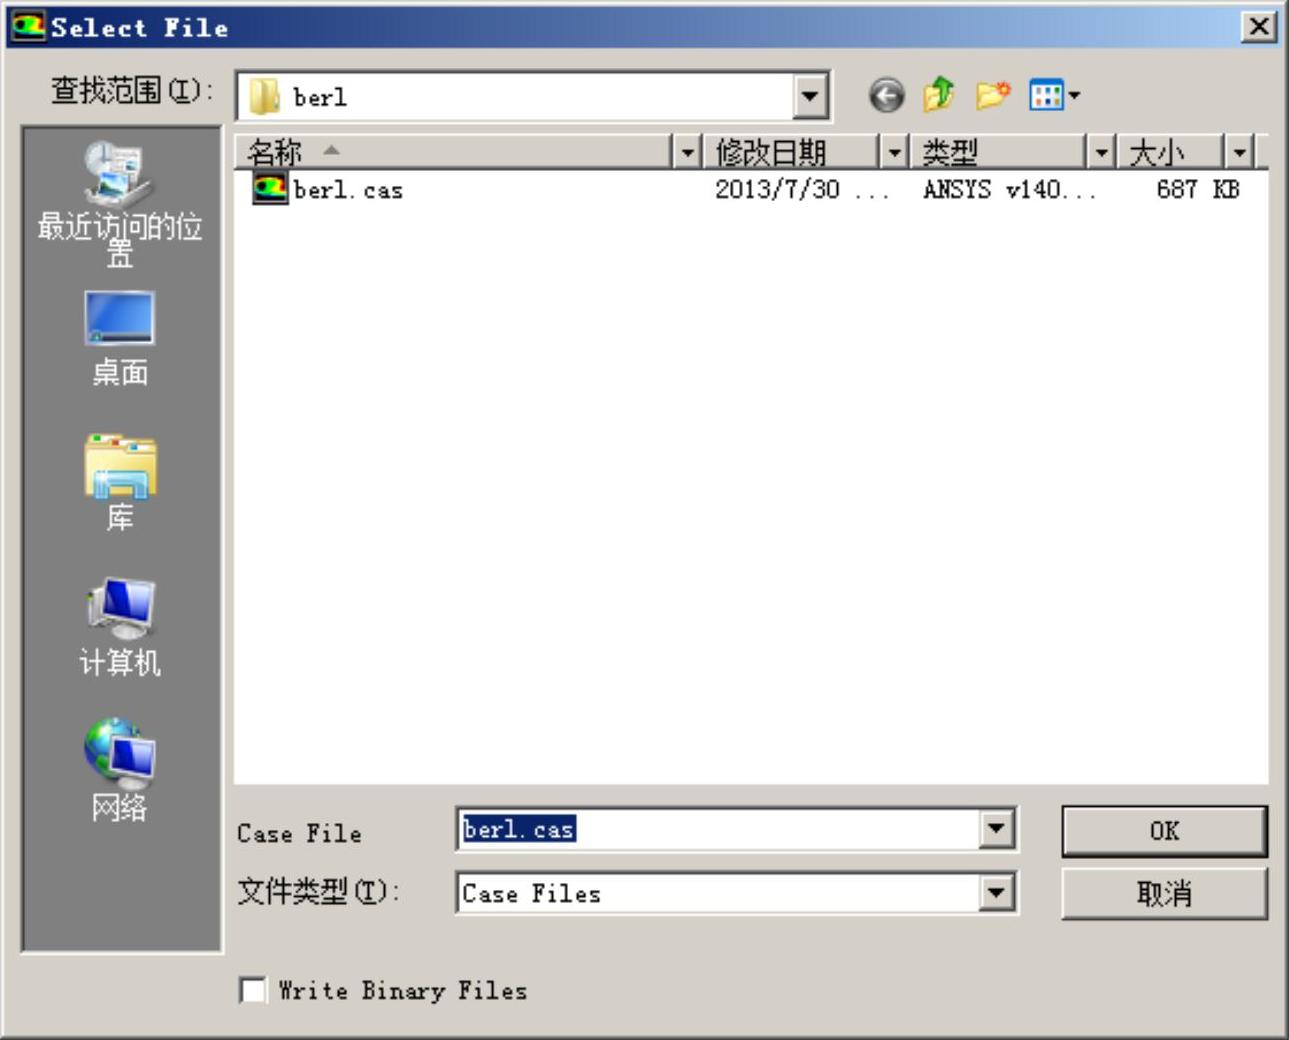The image size is (1289, 1040).
Task: Click the Back navigation arrow icon
Action: coord(886,96)
